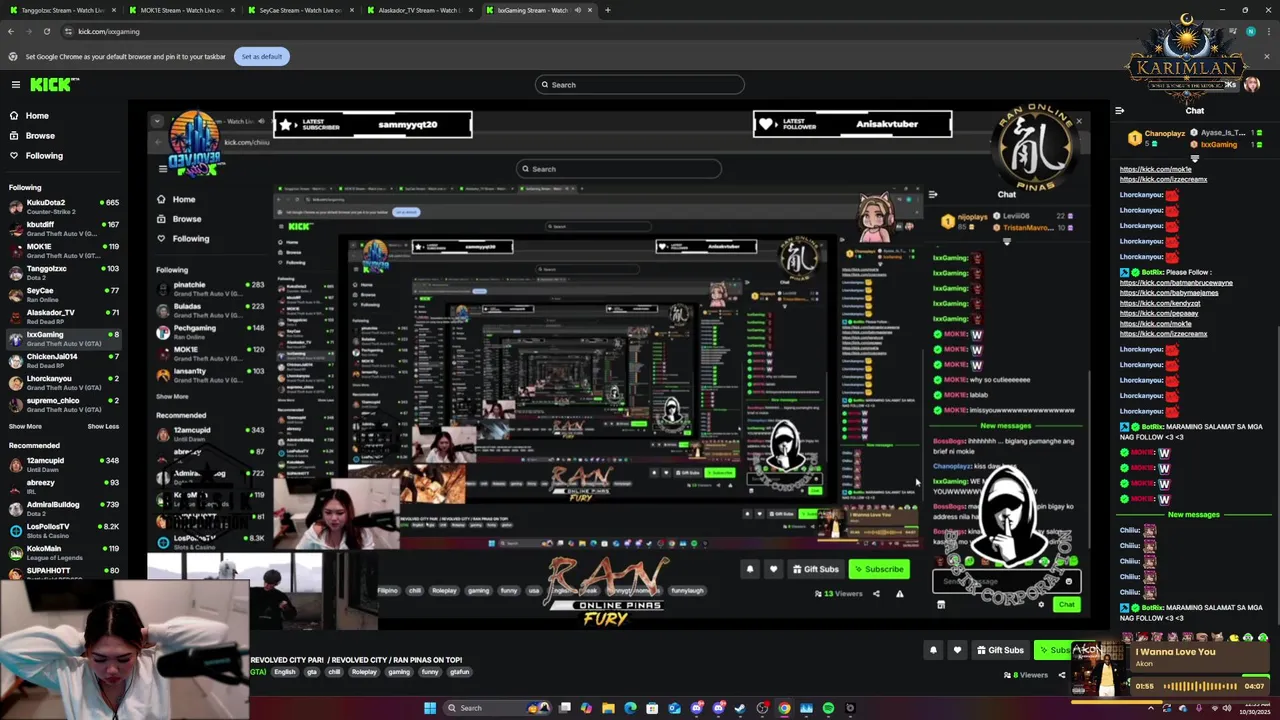Click New messages in main chat
The image size is (1280, 720).
pyautogui.click(x=1194, y=514)
